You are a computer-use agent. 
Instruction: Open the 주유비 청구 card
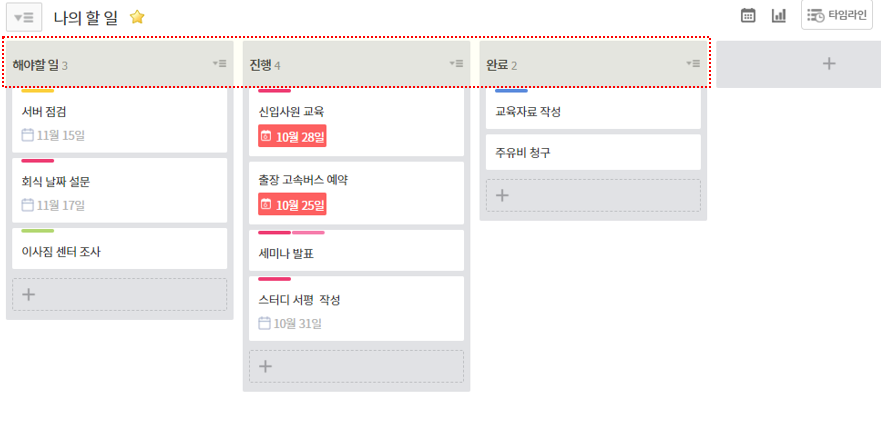point(593,153)
